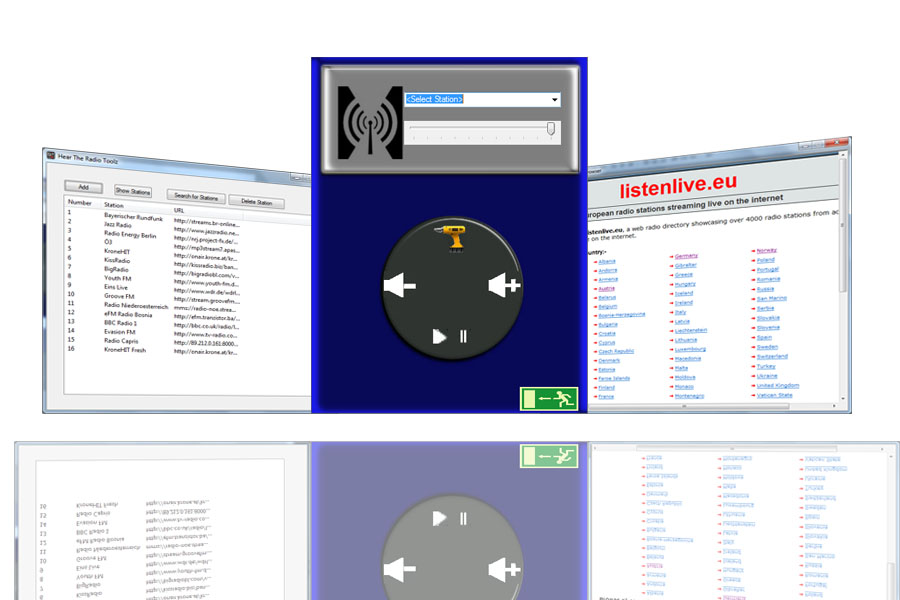The height and width of the screenshot is (600, 900).
Task: Select the KissRadio station row
Action: 153,261
